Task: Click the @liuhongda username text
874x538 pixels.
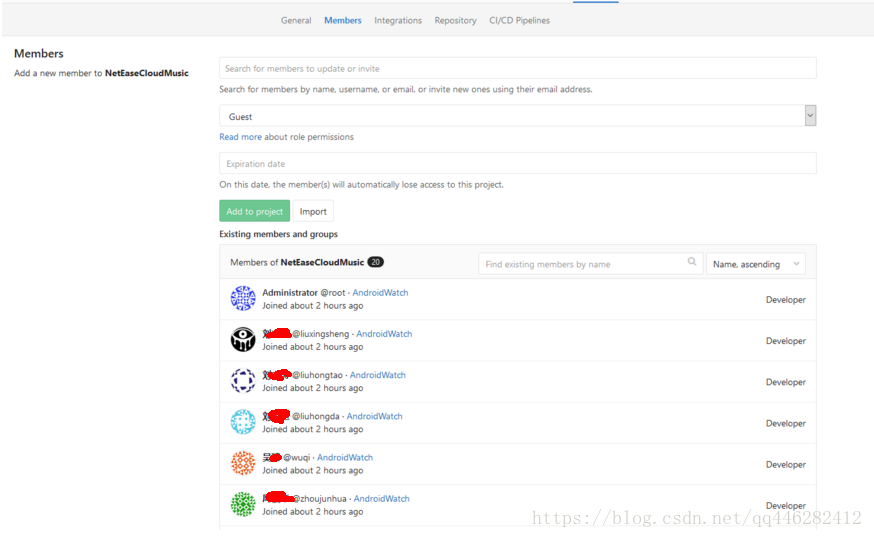Action: [315, 416]
